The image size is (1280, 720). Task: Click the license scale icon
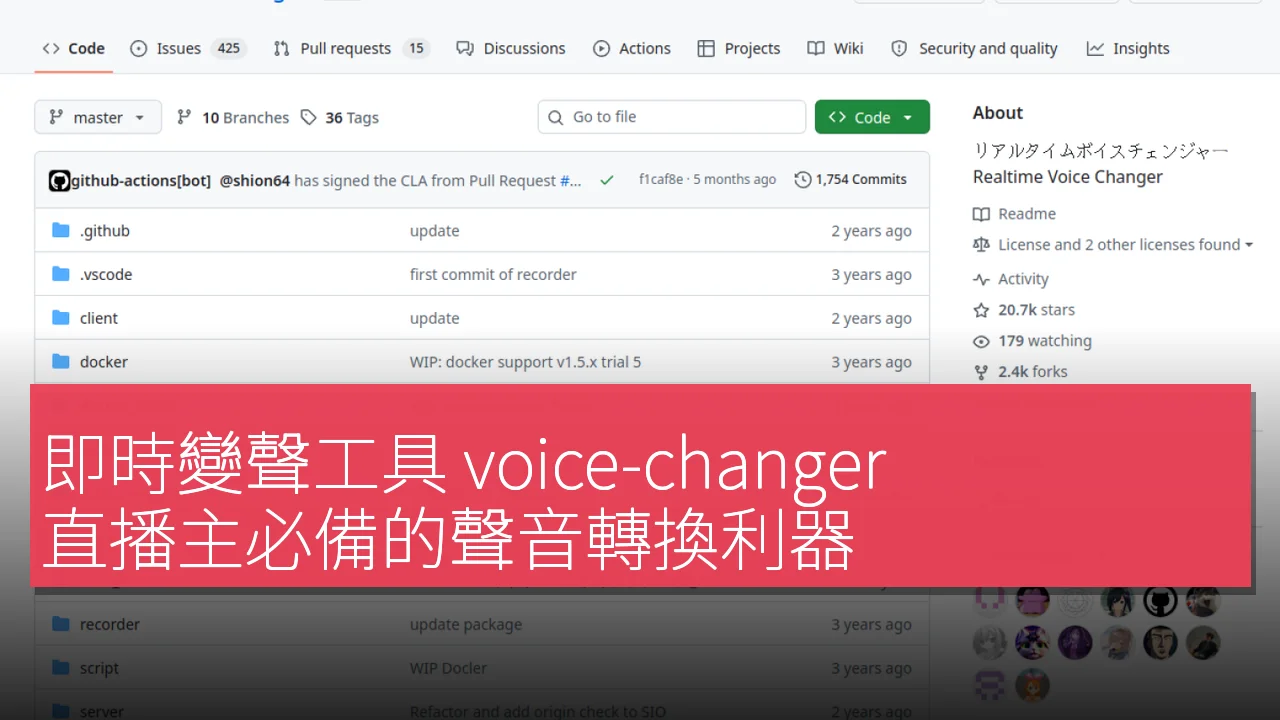(981, 245)
